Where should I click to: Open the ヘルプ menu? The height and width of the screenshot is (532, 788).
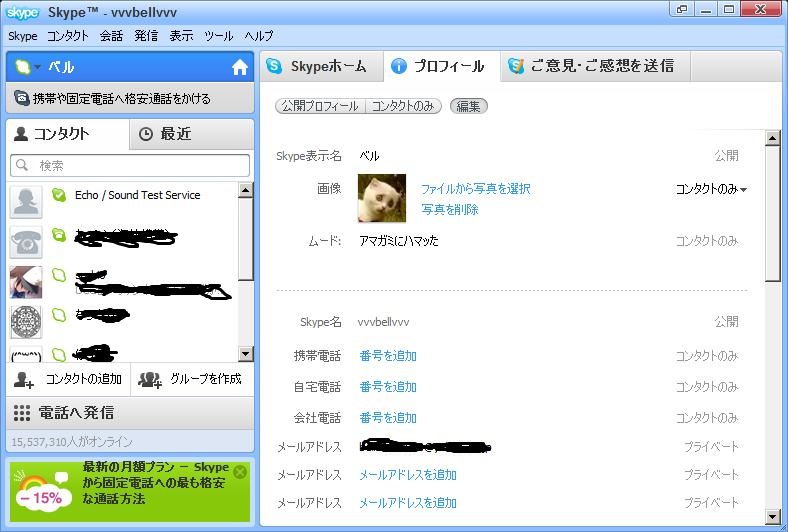tap(259, 36)
